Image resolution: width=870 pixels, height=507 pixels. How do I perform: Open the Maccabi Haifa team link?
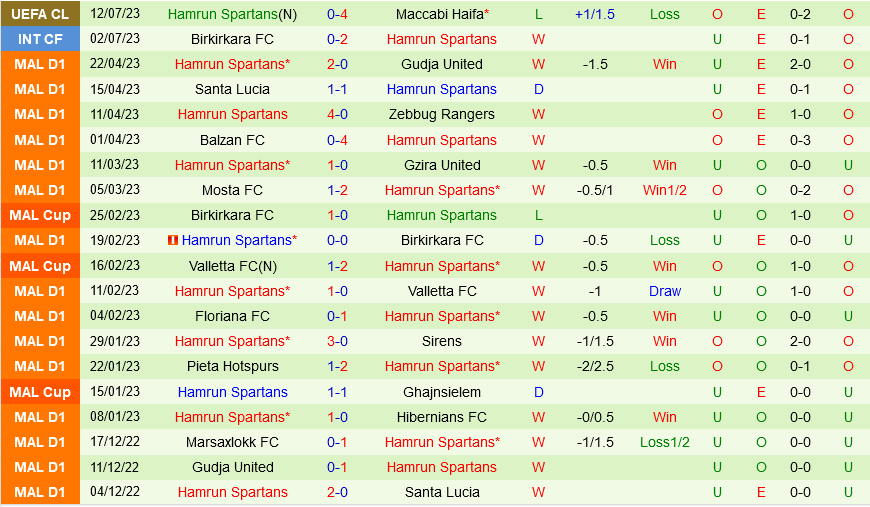pos(441,14)
